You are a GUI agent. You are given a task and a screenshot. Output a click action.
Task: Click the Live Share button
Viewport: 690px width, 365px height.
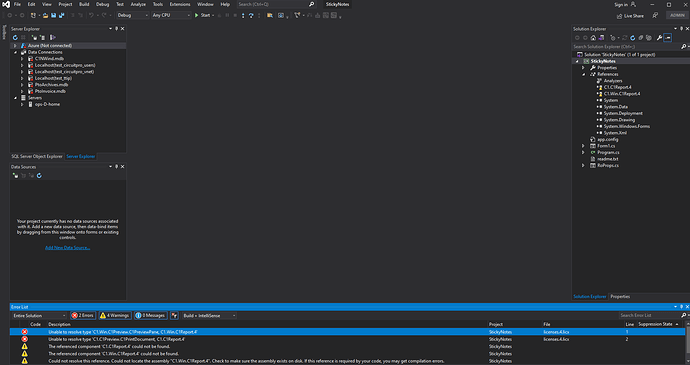coord(630,16)
